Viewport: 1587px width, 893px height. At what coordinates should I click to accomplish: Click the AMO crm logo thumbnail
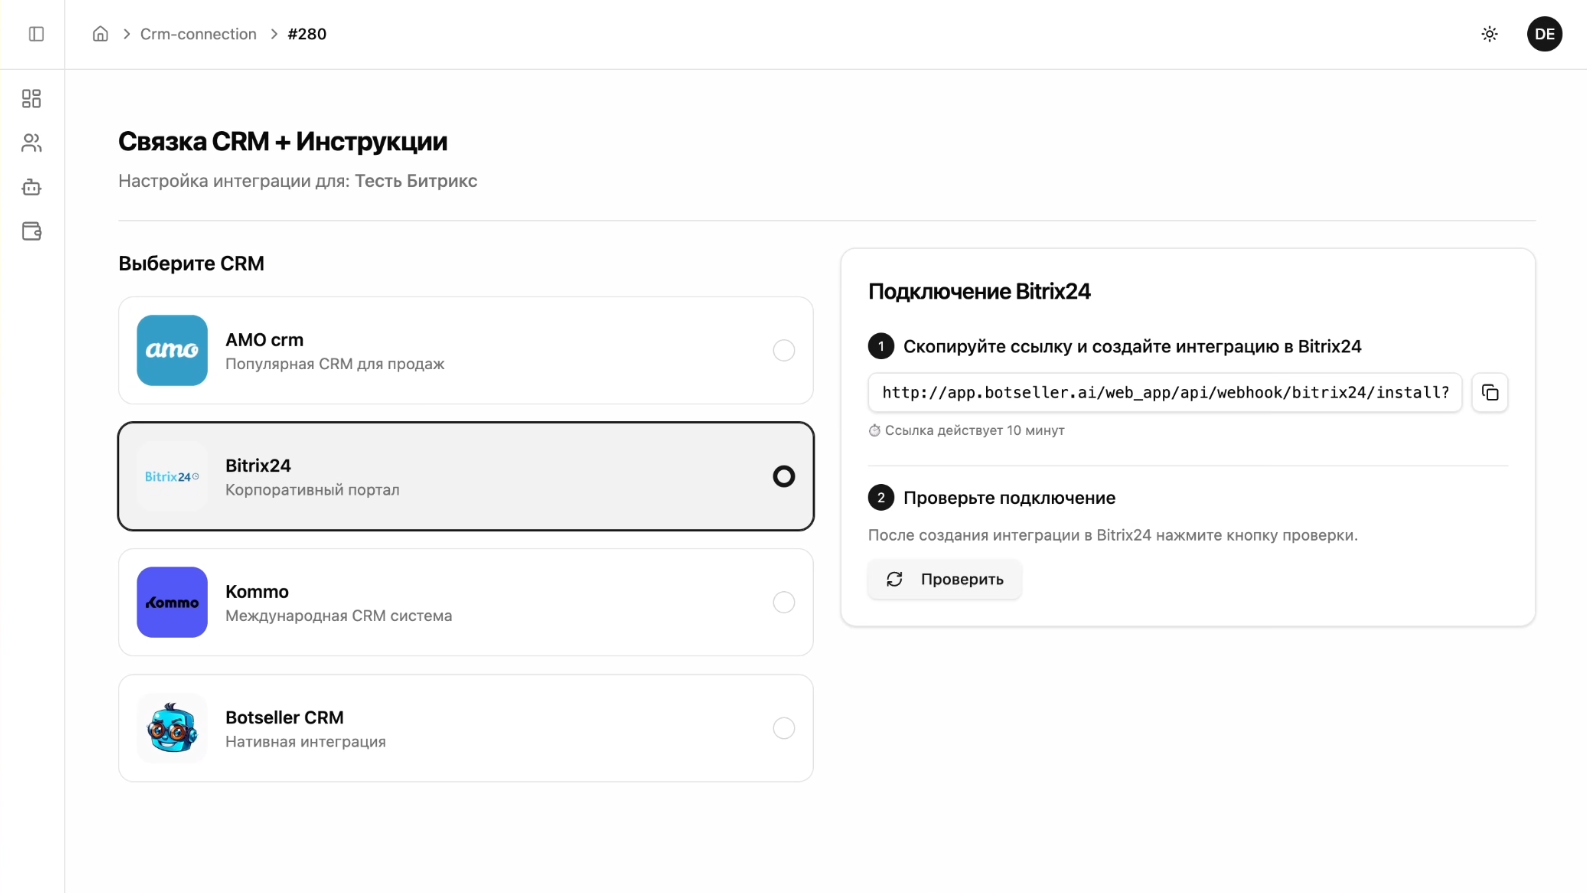click(172, 351)
